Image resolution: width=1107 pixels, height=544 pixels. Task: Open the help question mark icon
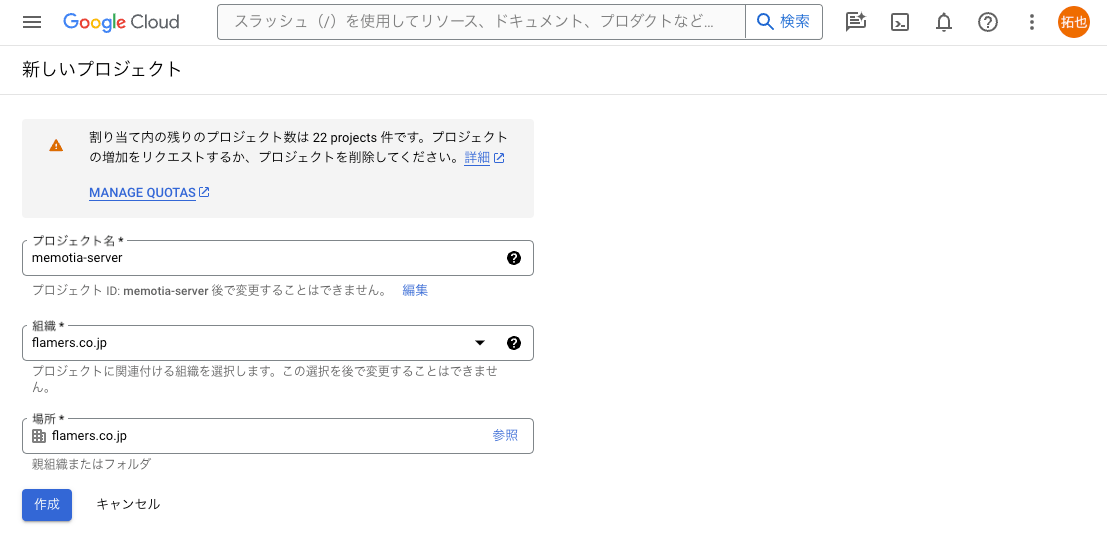(x=988, y=22)
